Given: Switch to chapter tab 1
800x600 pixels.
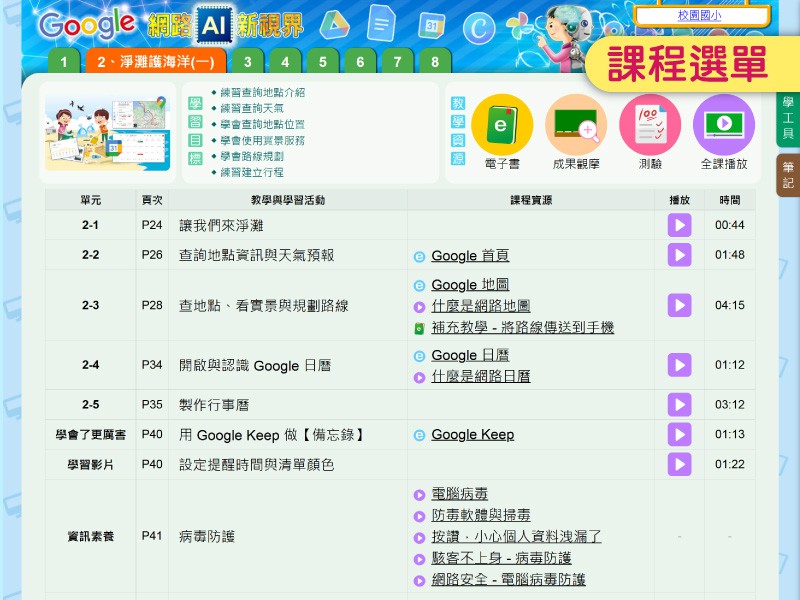Looking at the screenshot, I should [63, 62].
